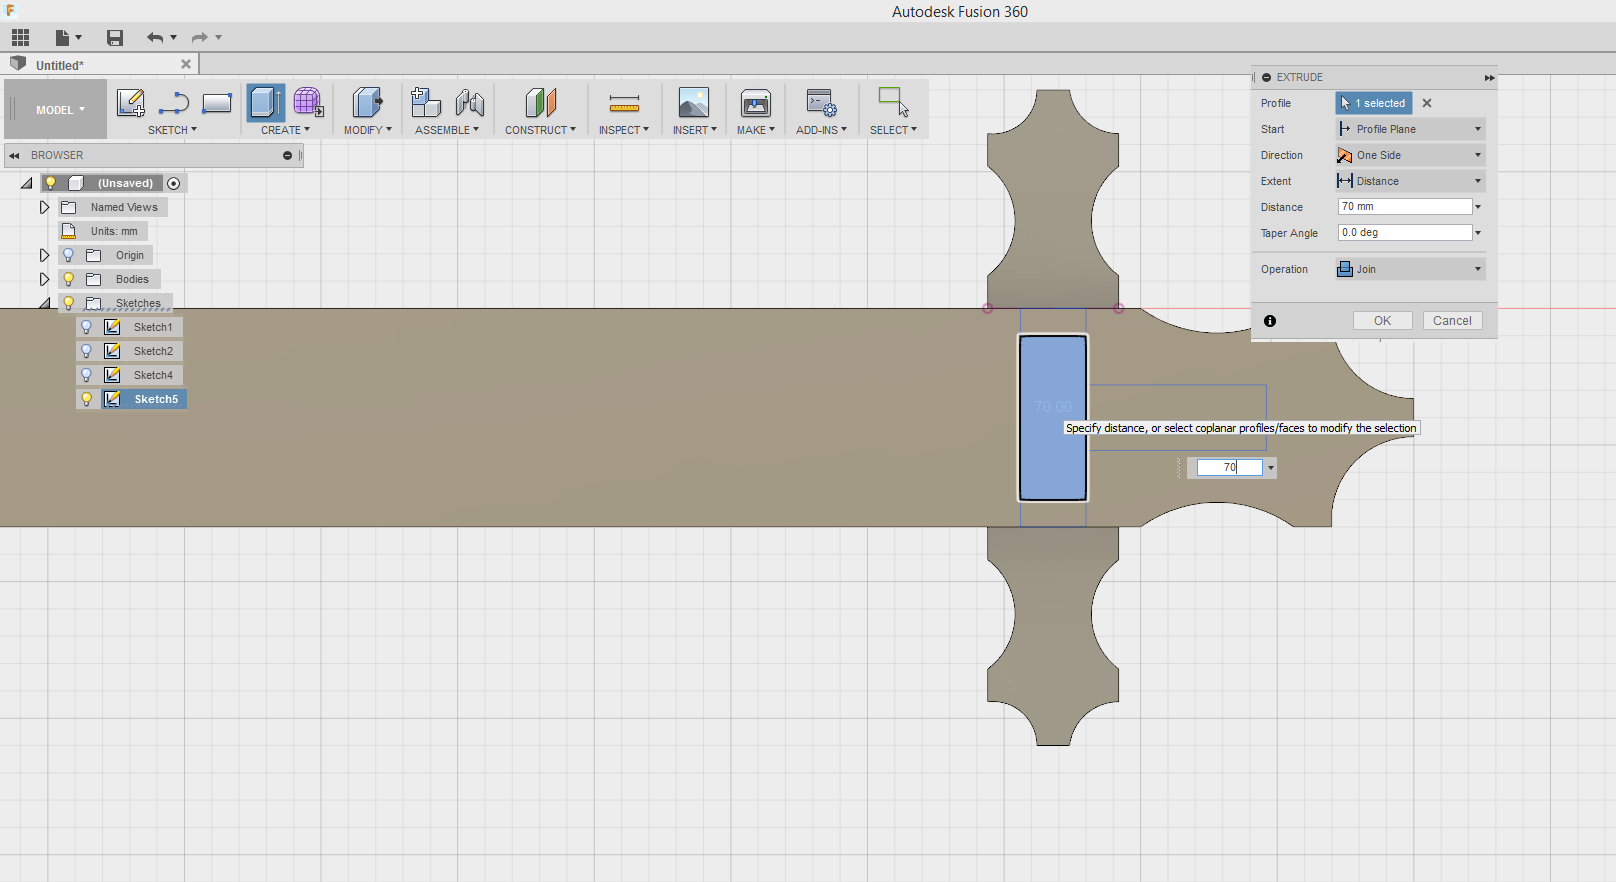Show Sketch1 via its lightbulb
1616x882 pixels.
pyautogui.click(x=87, y=327)
